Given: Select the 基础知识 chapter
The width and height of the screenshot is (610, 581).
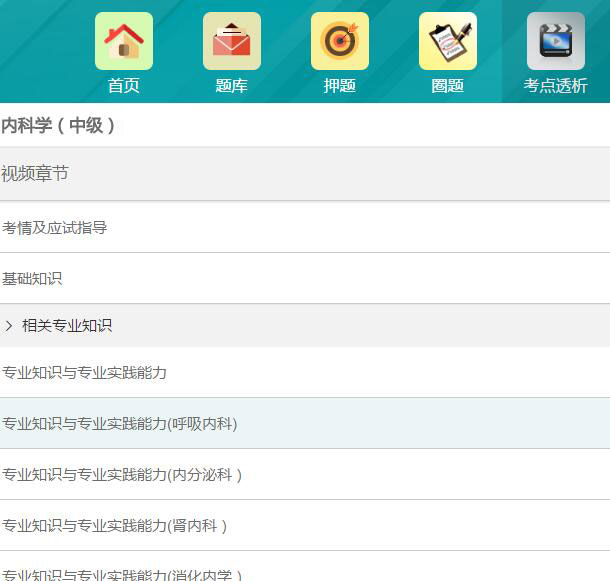Looking at the screenshot, I should tap(32, 279).
